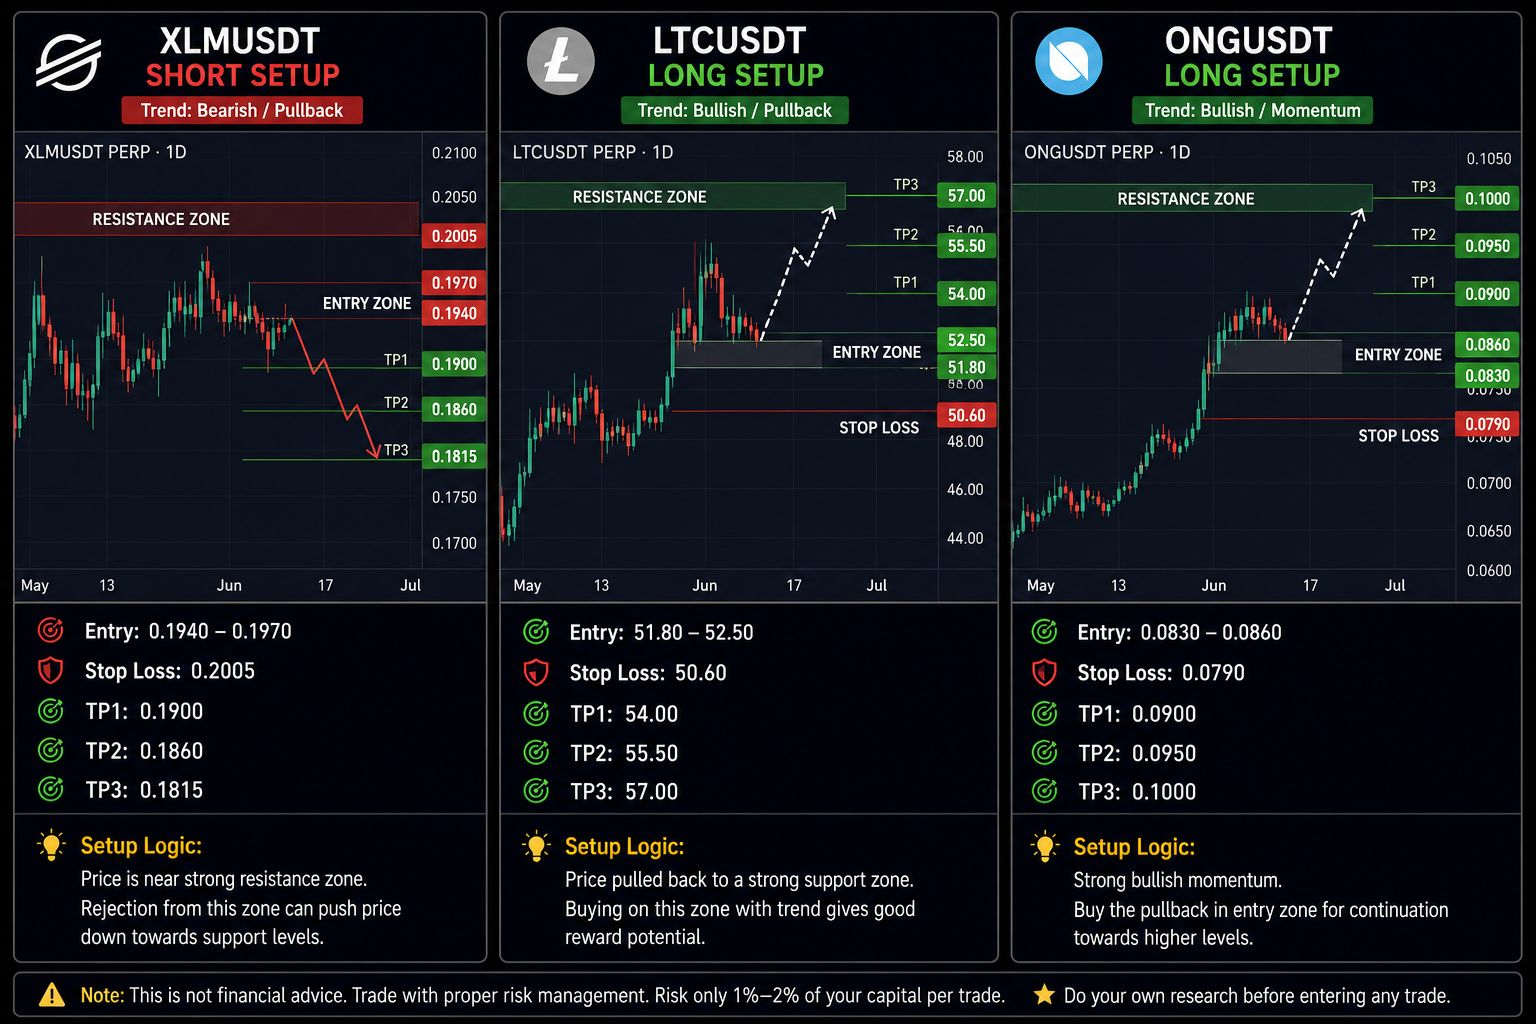Viewport: 1536px width, 1024px height.
Task: Click the lightbulb icon in the ONGUSDT Setup Logic
Action: 1045,847
